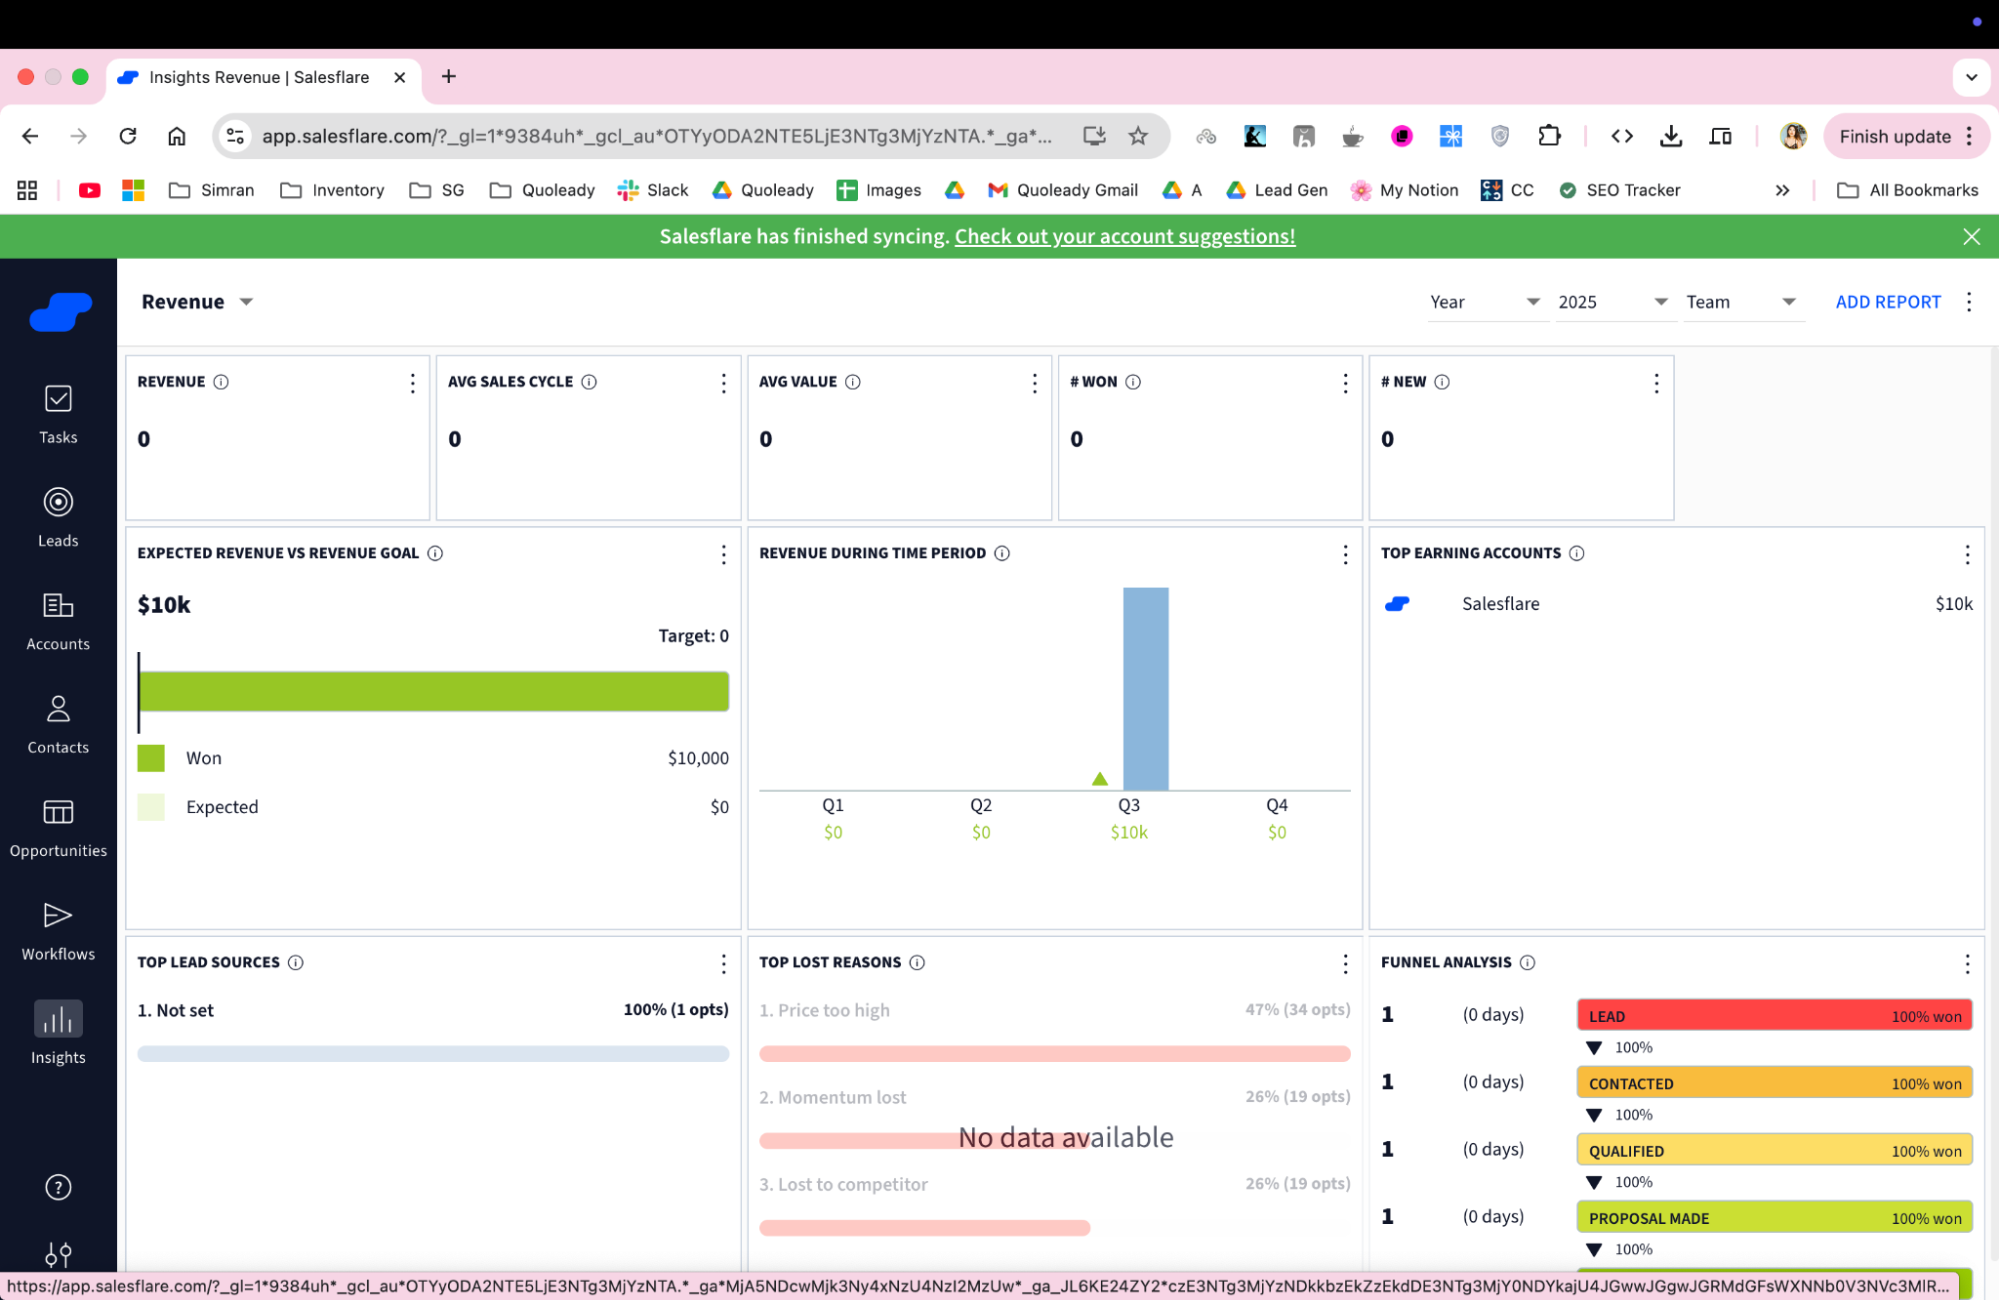Open the kebab menu on REVENUE card
The height and width of the screenshot is (1301, 1999).
(x=412, y=382)
